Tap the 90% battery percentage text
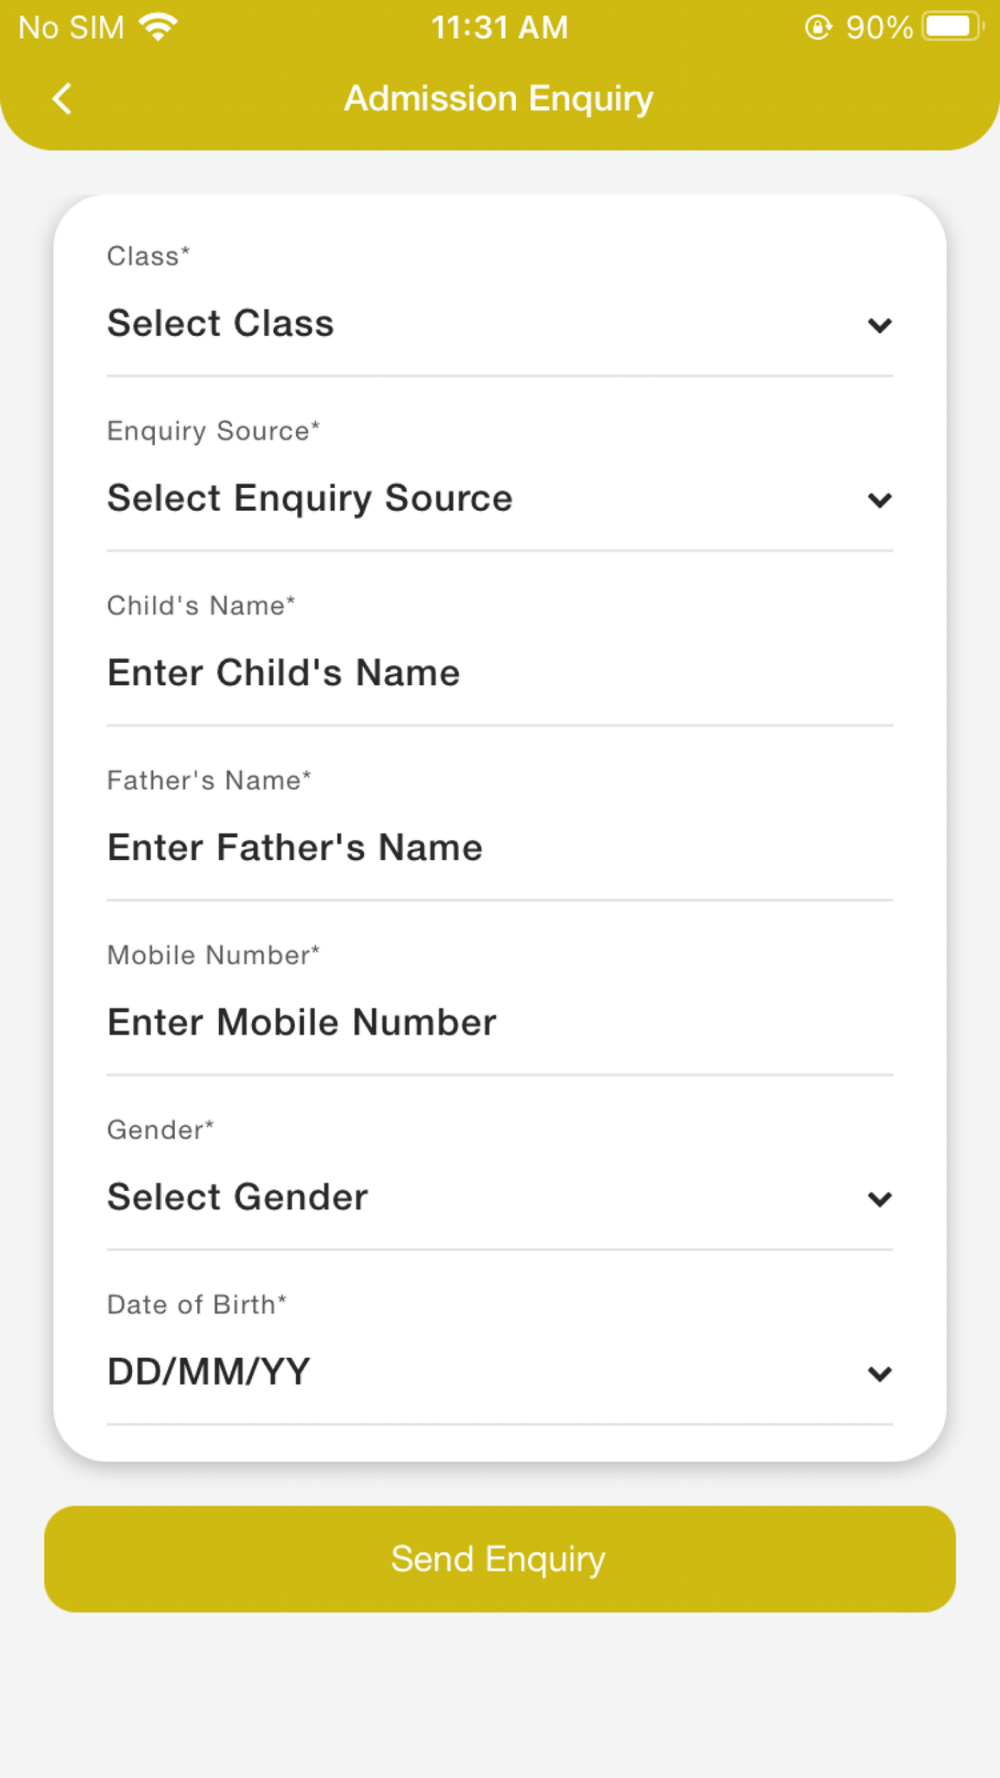 click(x=879, y=27)
